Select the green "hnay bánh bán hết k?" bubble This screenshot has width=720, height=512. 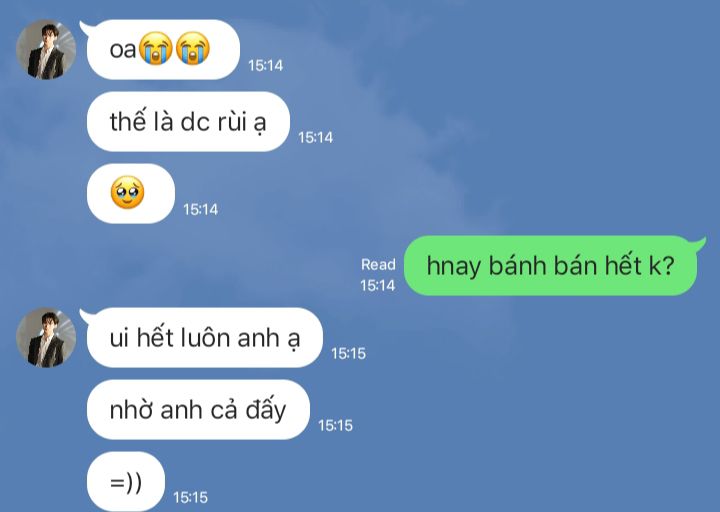click(551, 265)
